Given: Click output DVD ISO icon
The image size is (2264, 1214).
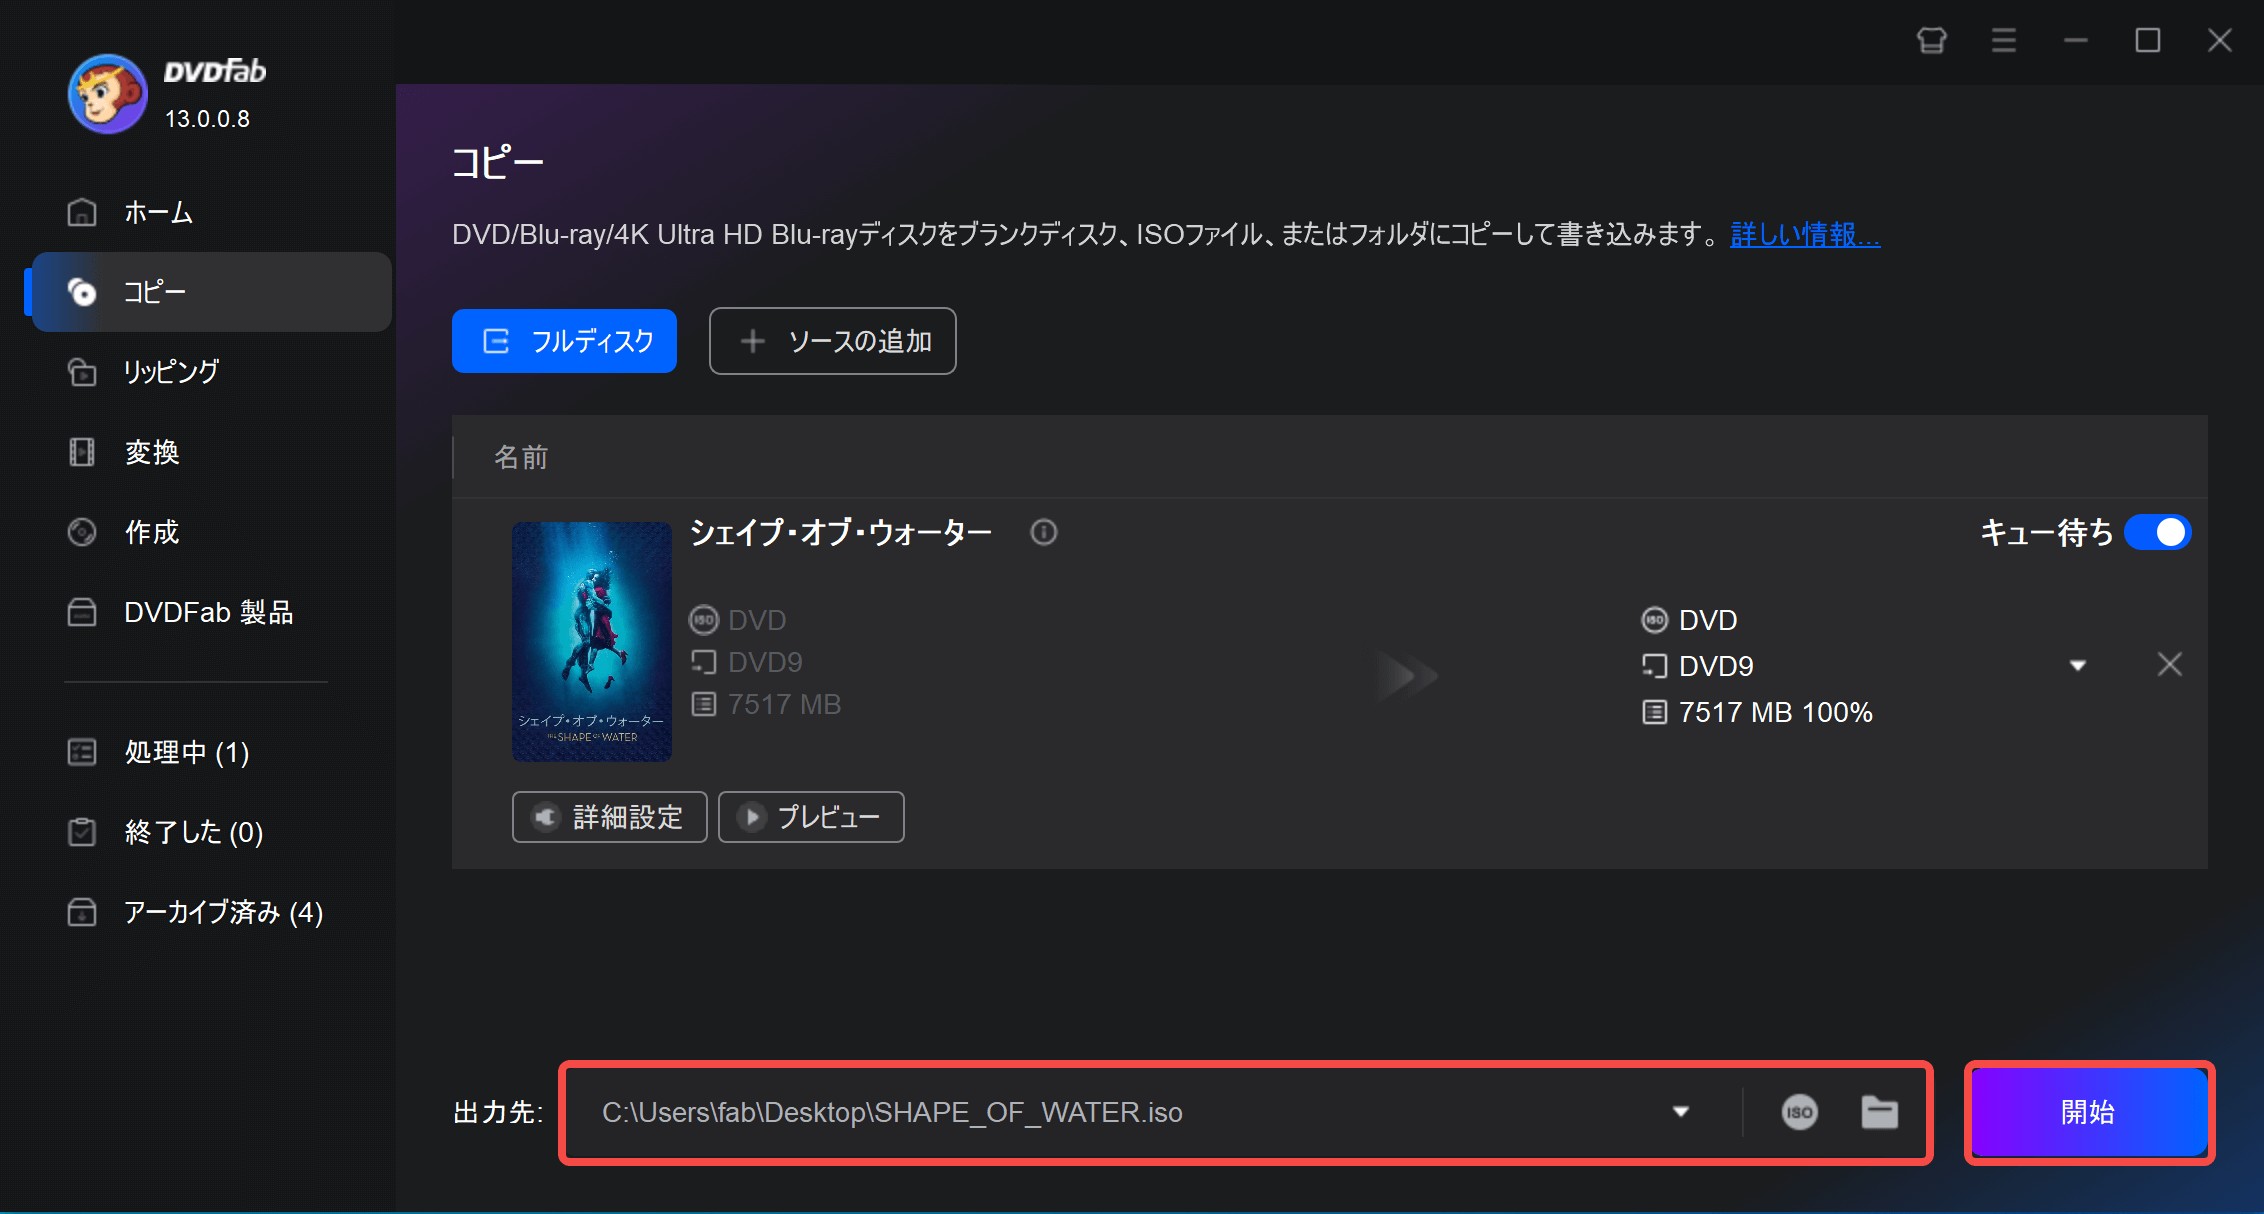Looking at the screenshot, I should click(1655, 620).
